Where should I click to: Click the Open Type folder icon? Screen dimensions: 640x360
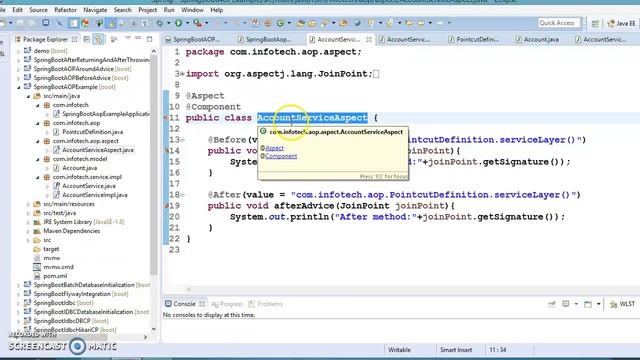300,23
